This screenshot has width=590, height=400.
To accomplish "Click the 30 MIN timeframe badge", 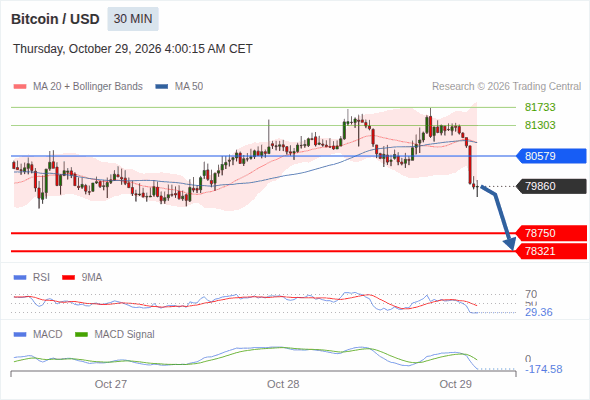I will [133, 19].
